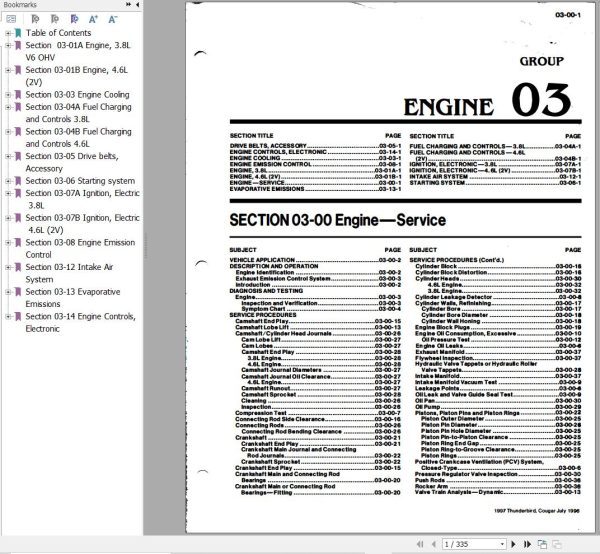Expand Section 03-01B Engine 4.6L node
This screenshot has height=554, width=600.
tap(8, 70)
